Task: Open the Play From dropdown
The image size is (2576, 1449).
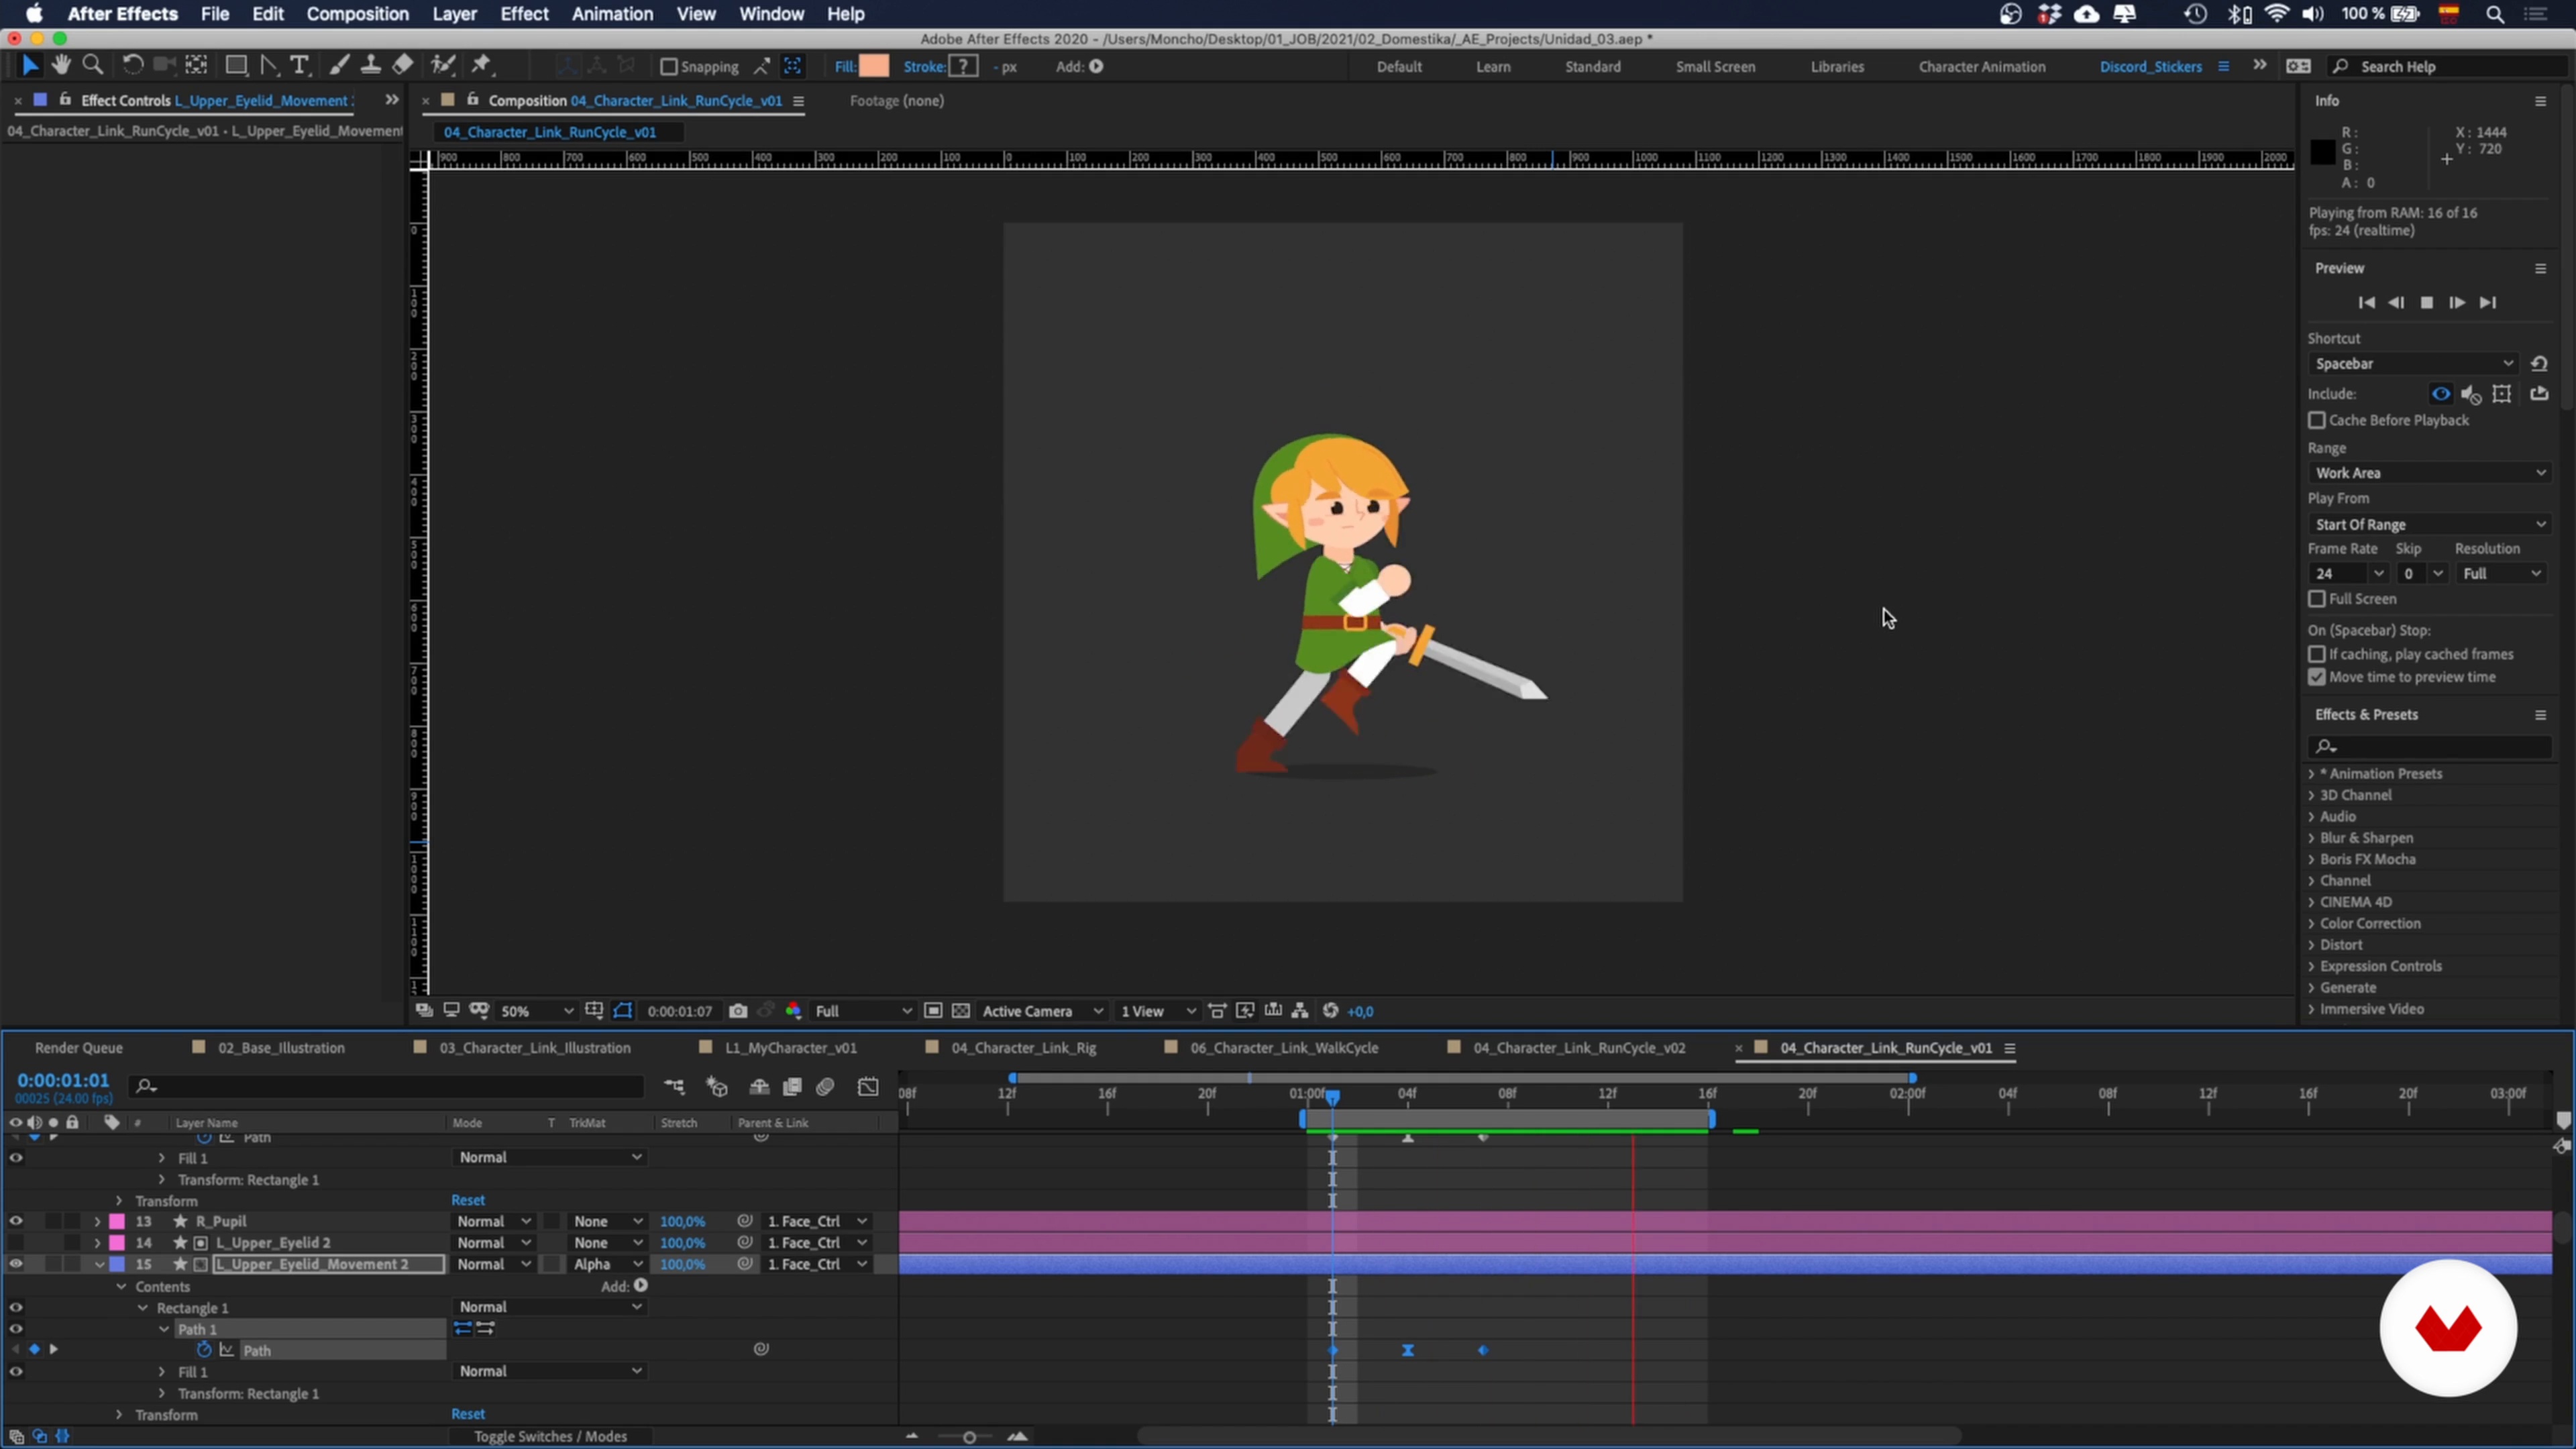Action: tap(2430, 525)
